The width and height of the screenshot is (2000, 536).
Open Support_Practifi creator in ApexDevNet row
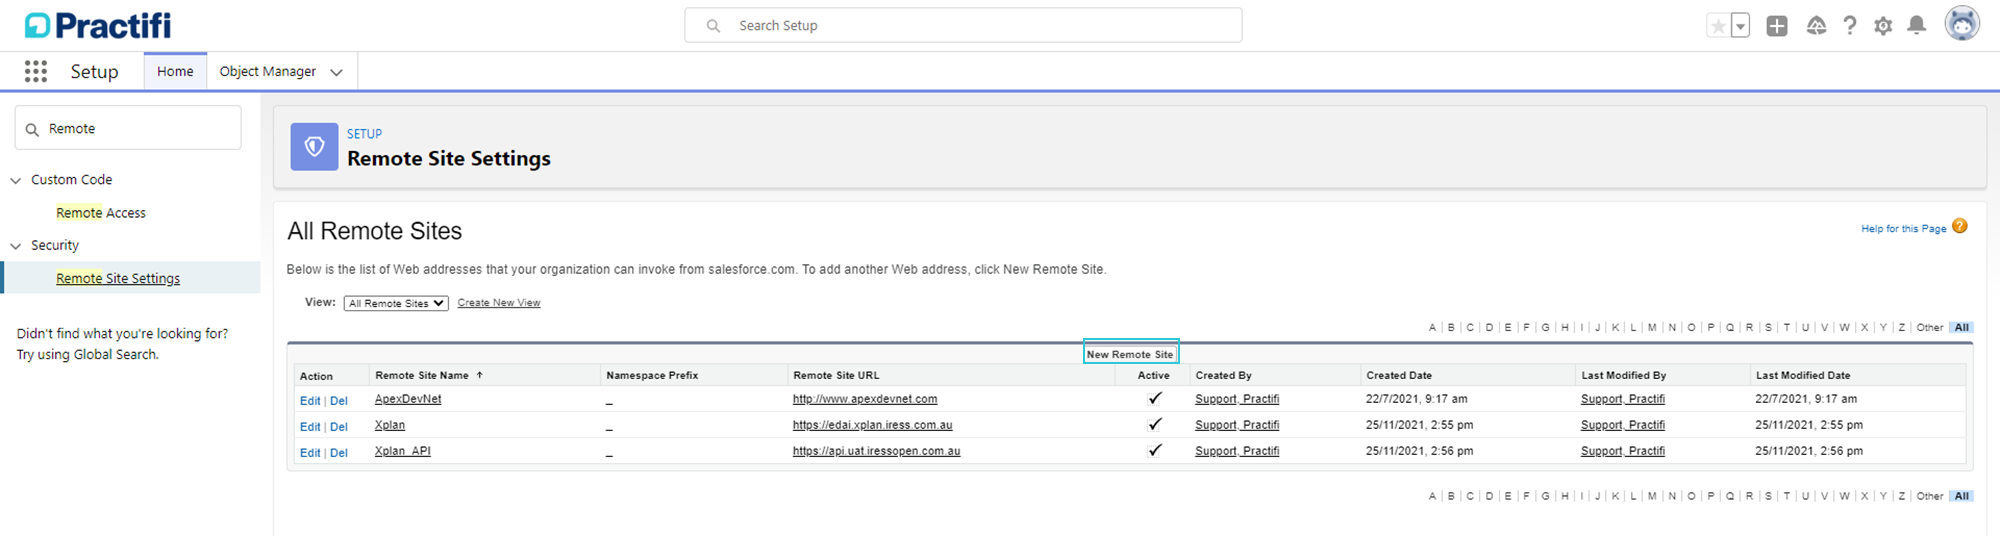pos(1237,399)
